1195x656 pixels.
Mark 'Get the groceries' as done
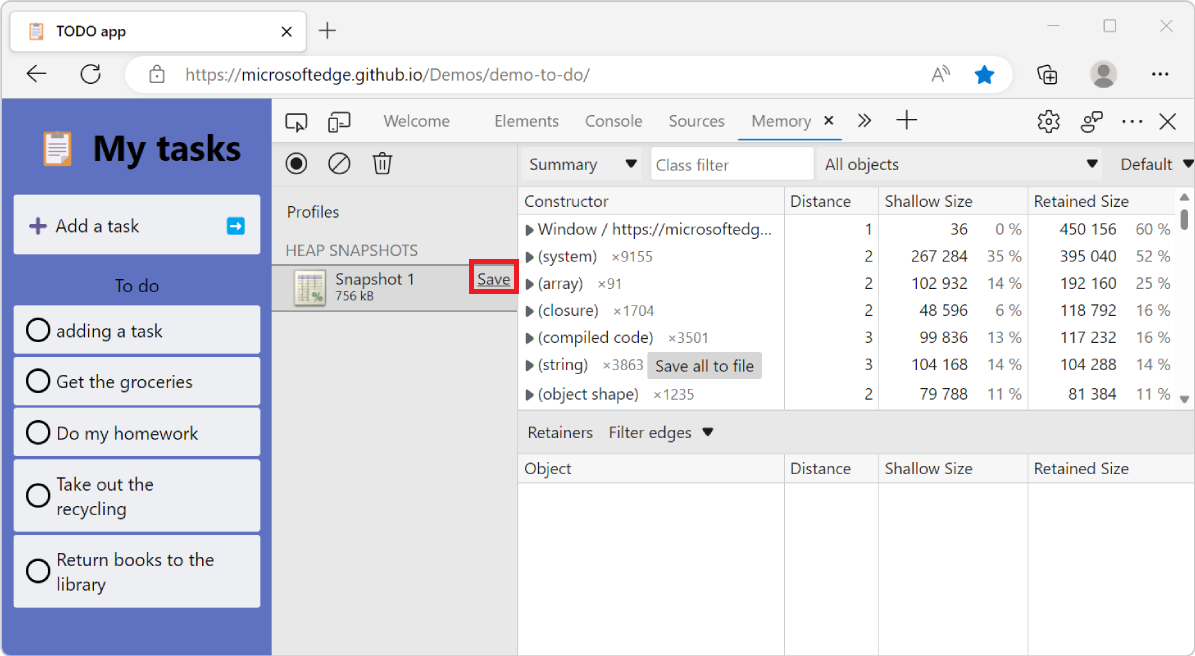coord(37,381)
